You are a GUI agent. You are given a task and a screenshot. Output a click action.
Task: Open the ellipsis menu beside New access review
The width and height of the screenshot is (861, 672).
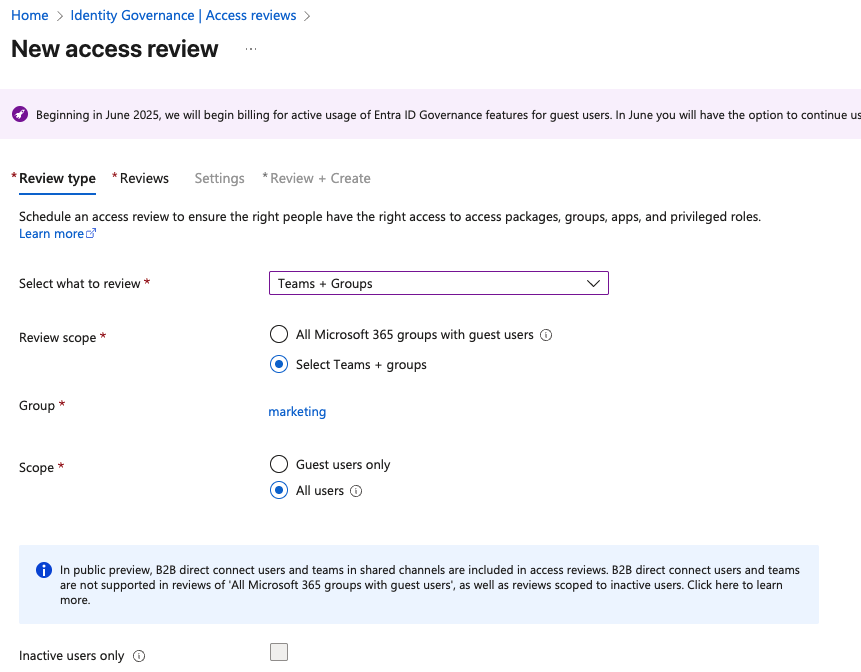pyautogui.click(x=251, y=49)
